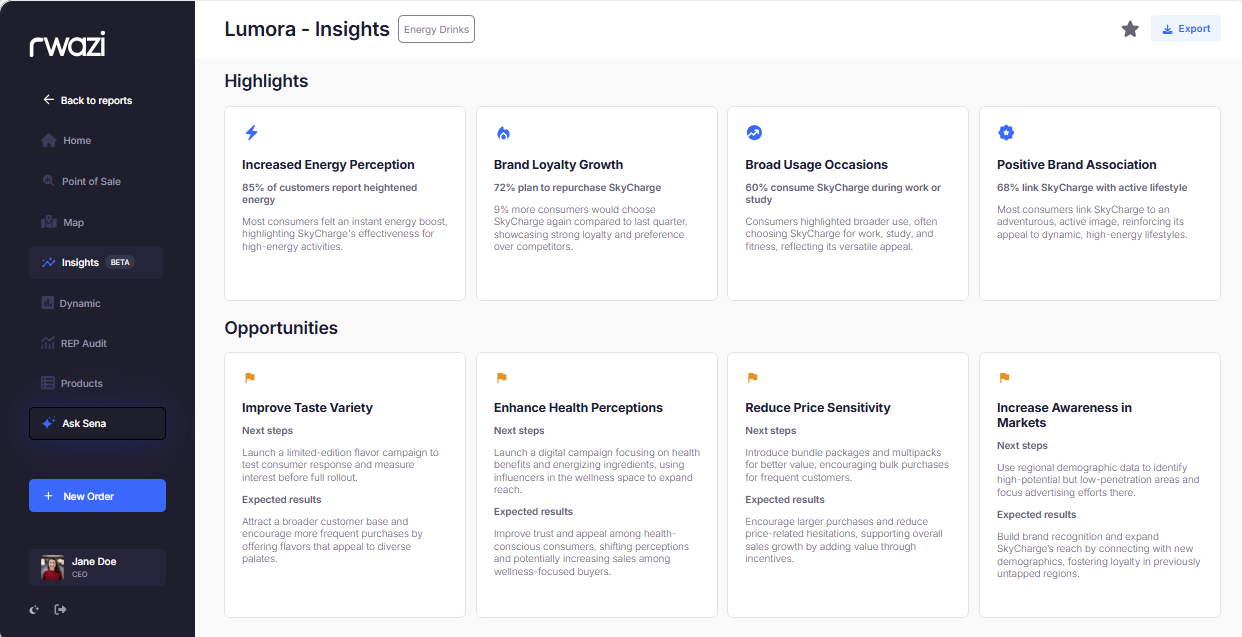1242x637 pixels.
Task: Click the Dynamic chart icon
Action: (x=48, y=303)
